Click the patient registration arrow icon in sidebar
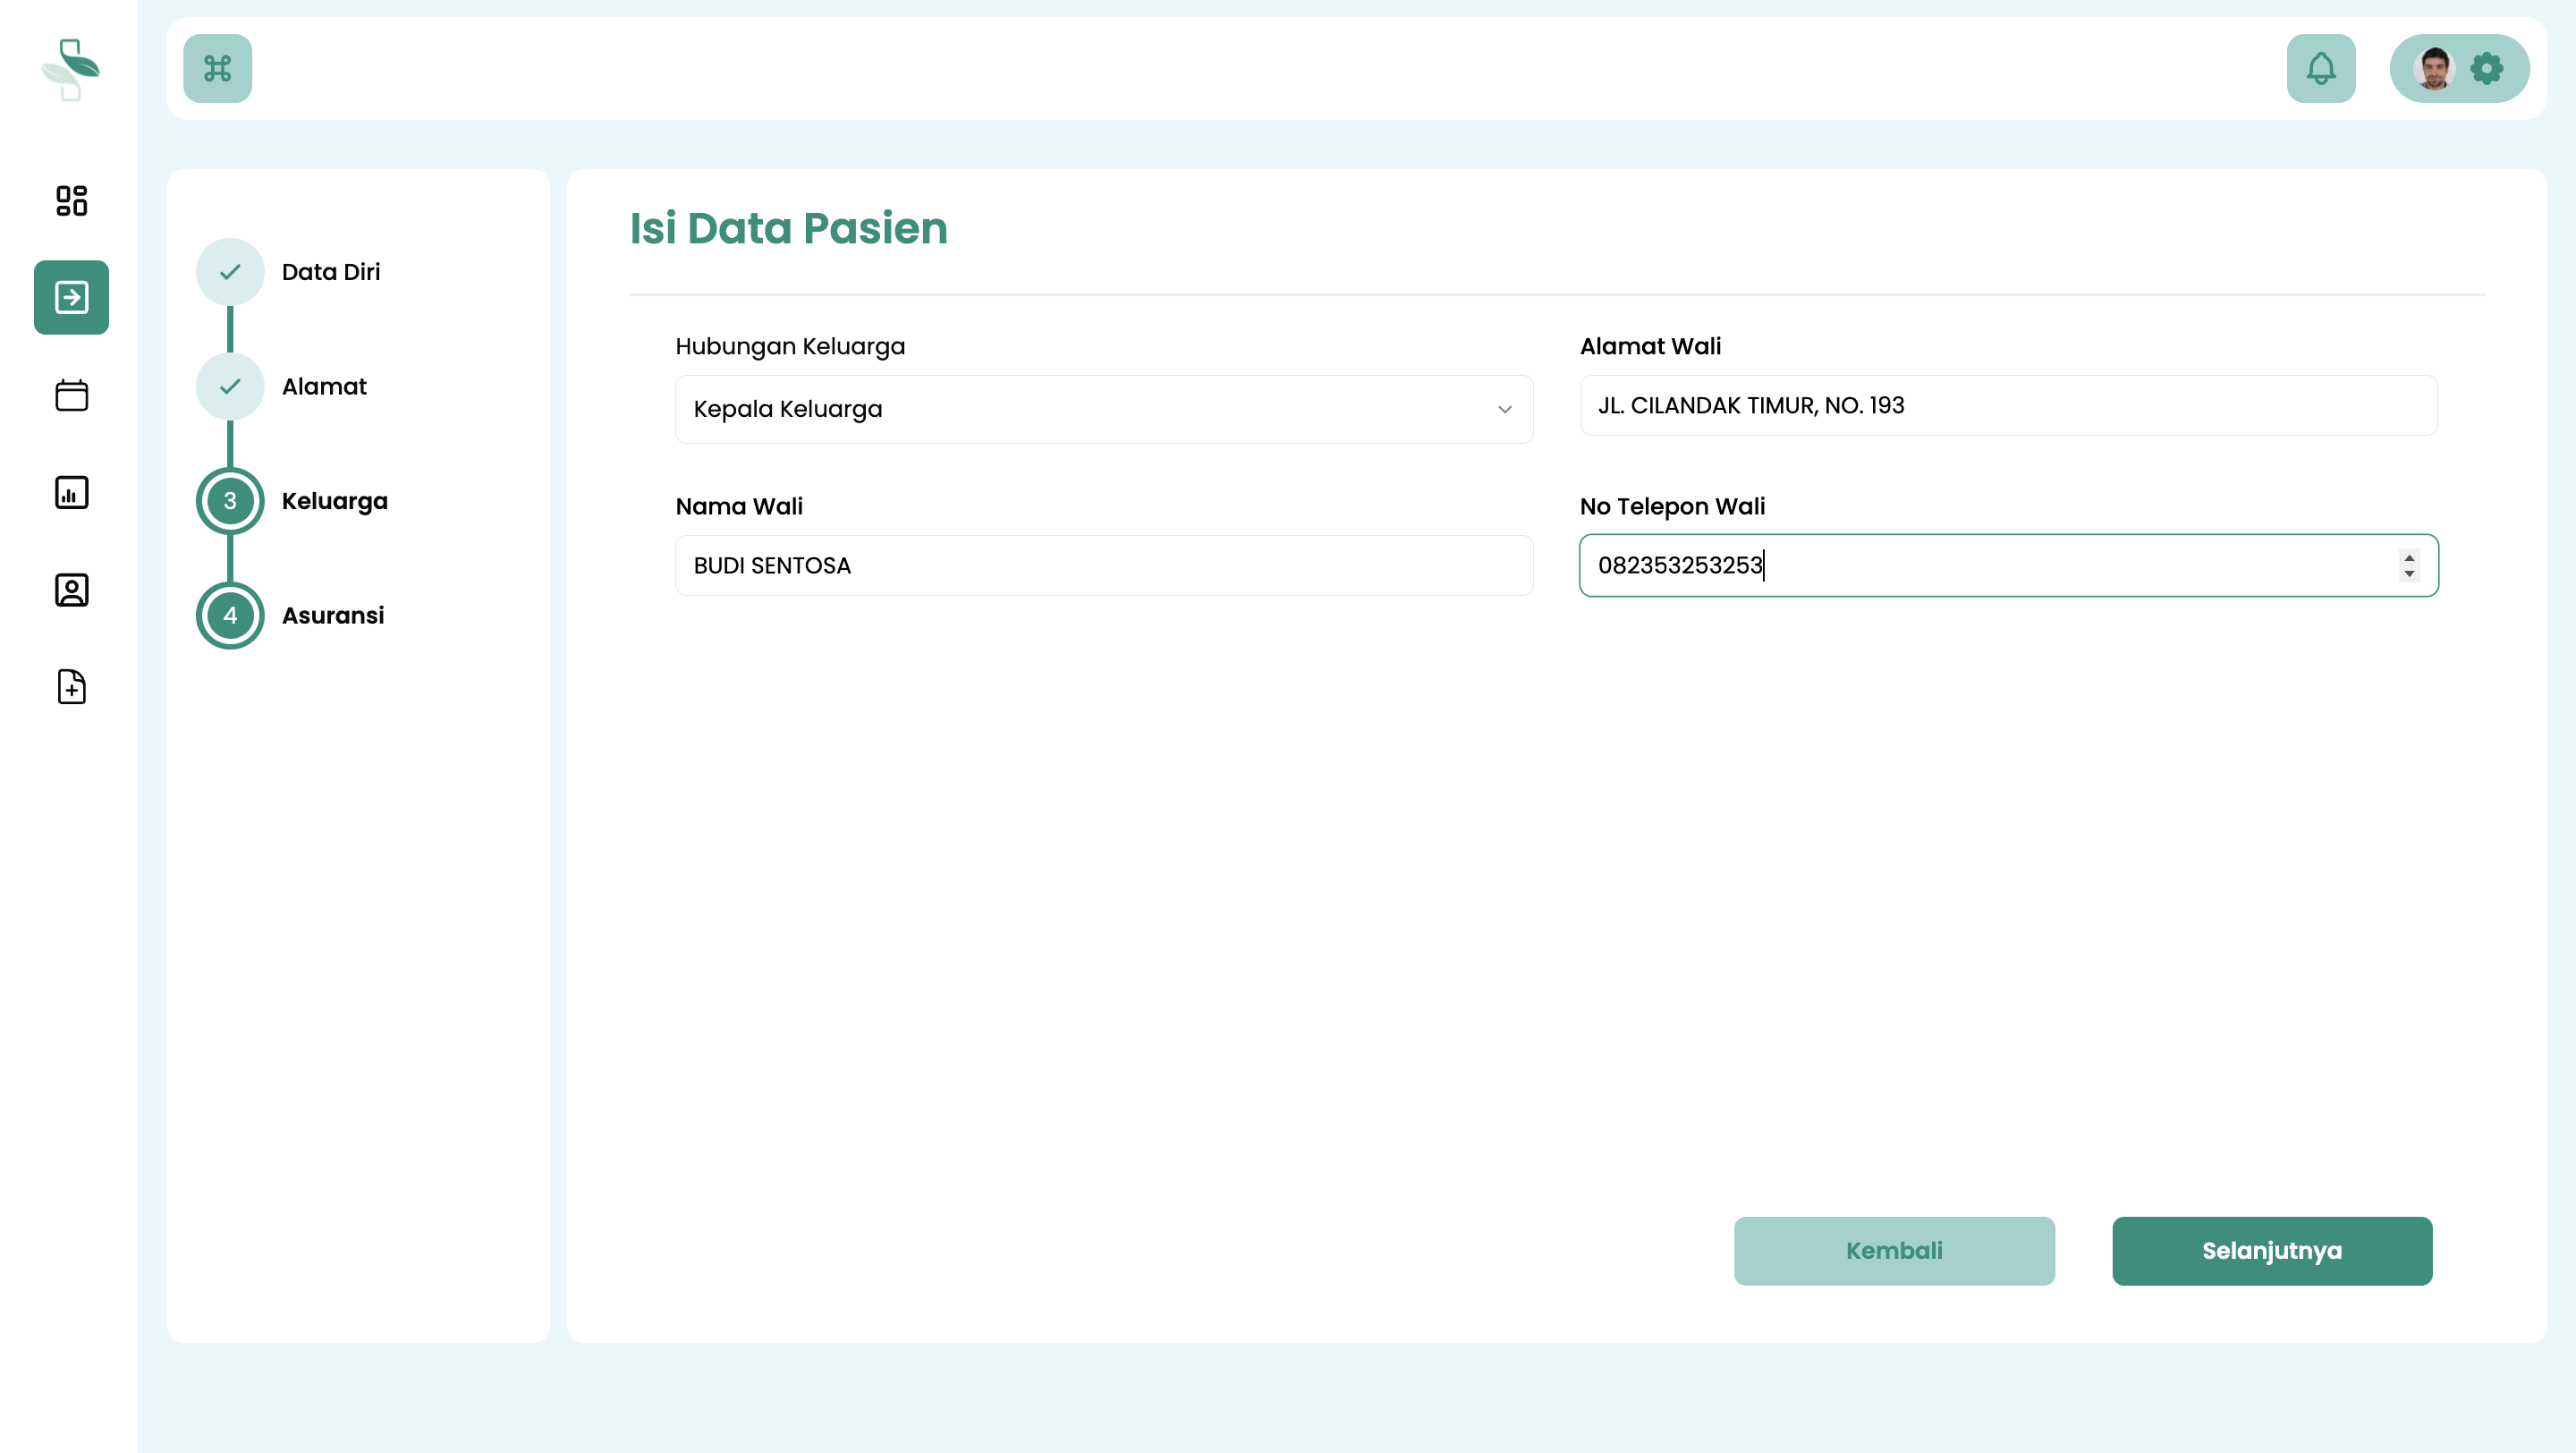 coord(71,297)
